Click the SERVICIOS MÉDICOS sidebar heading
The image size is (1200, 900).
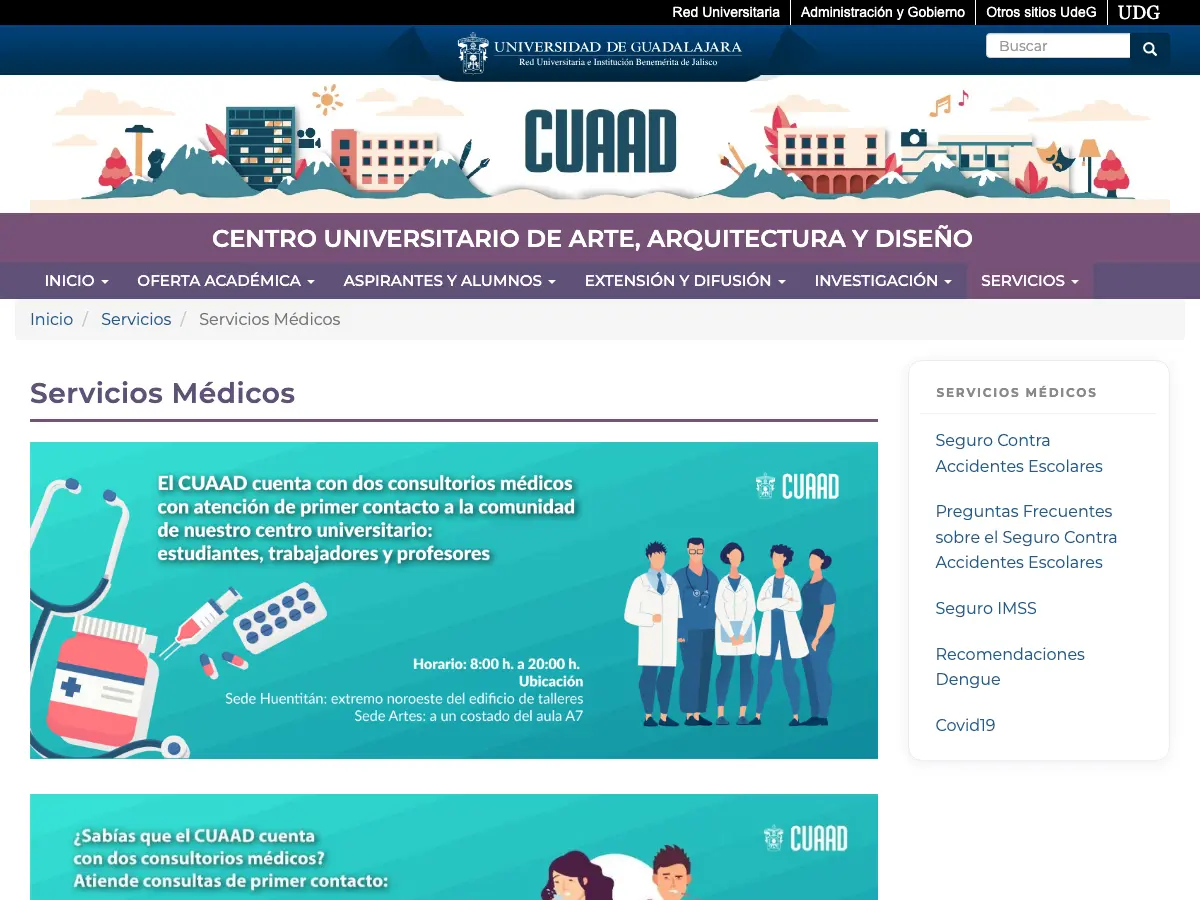click(x=1016, y=392)
